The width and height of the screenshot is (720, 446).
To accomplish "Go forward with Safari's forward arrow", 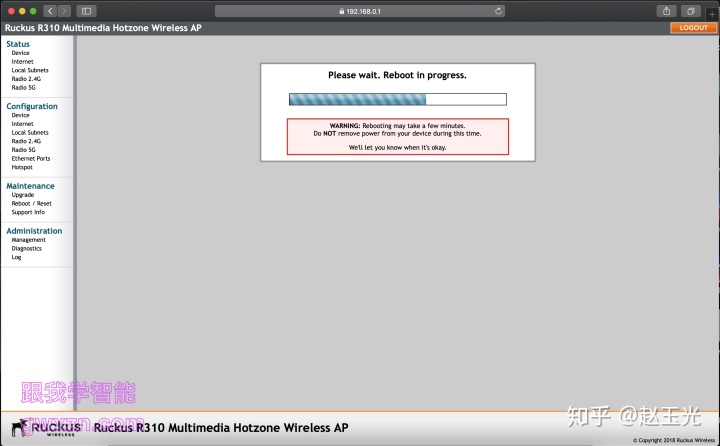I will click(x=64, y=11).
